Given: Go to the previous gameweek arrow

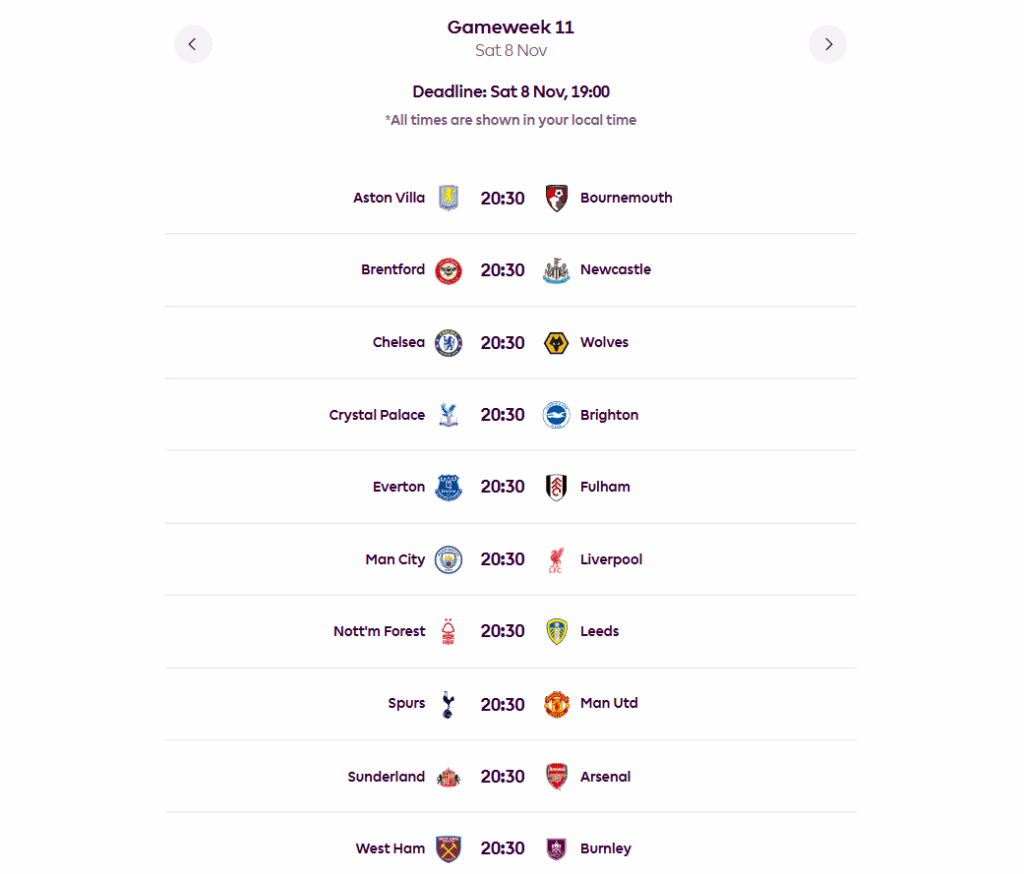Looking at the screenshot, I should tap(193, 44).
